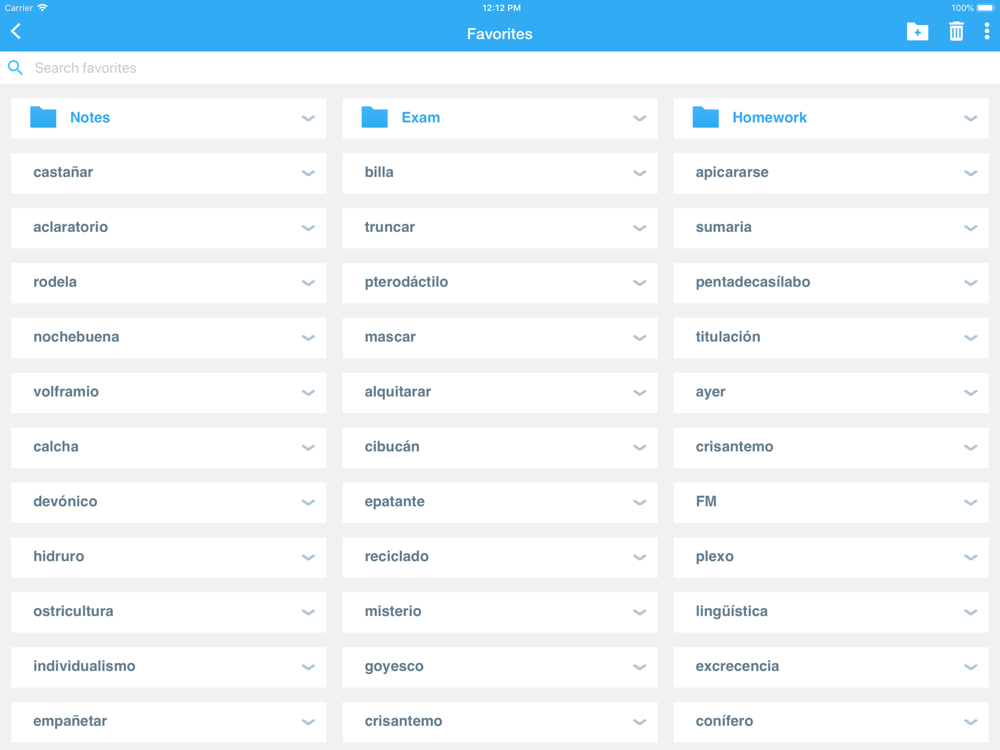Expand the titulación entry chevron
Viewport: 1000px width, 750px height.
(x=970, y=338)
